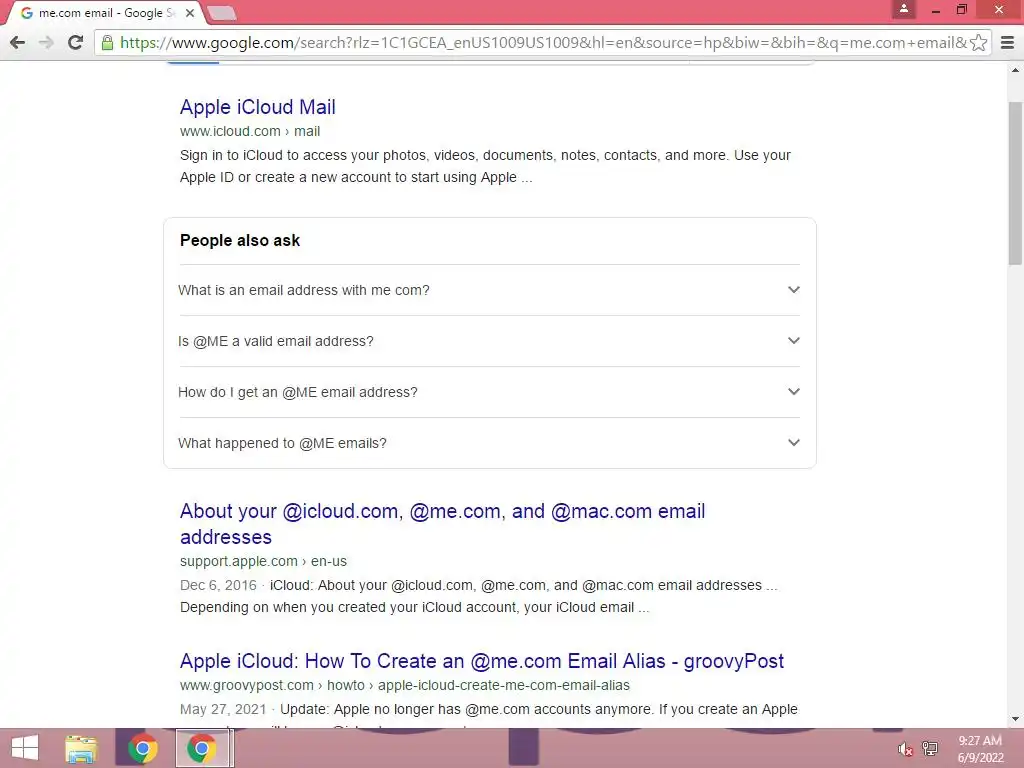The height and width of the screenshot is (768, 1024).
Task: Expand 'What is an email address with me com?'
Action: coord(489,290)
